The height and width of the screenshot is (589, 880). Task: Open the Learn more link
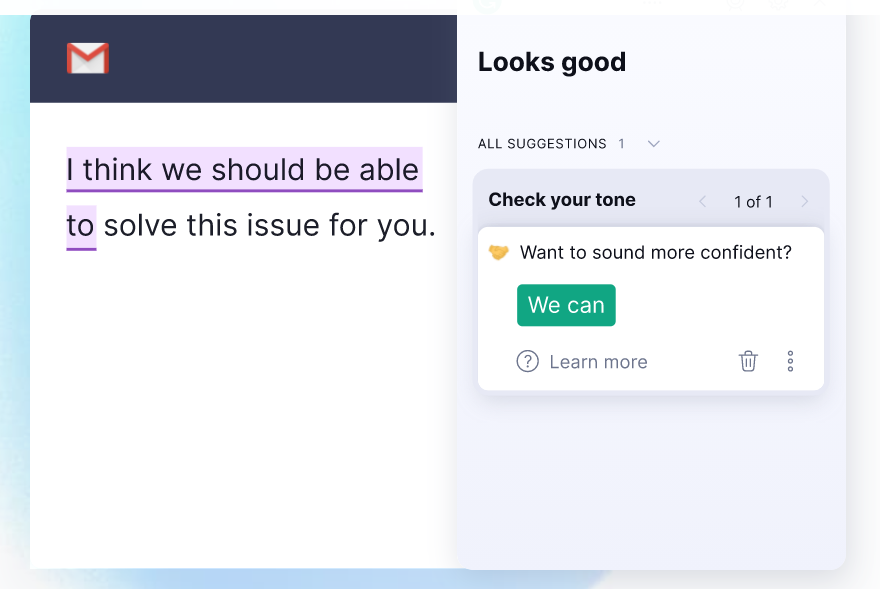click(598, 362)
